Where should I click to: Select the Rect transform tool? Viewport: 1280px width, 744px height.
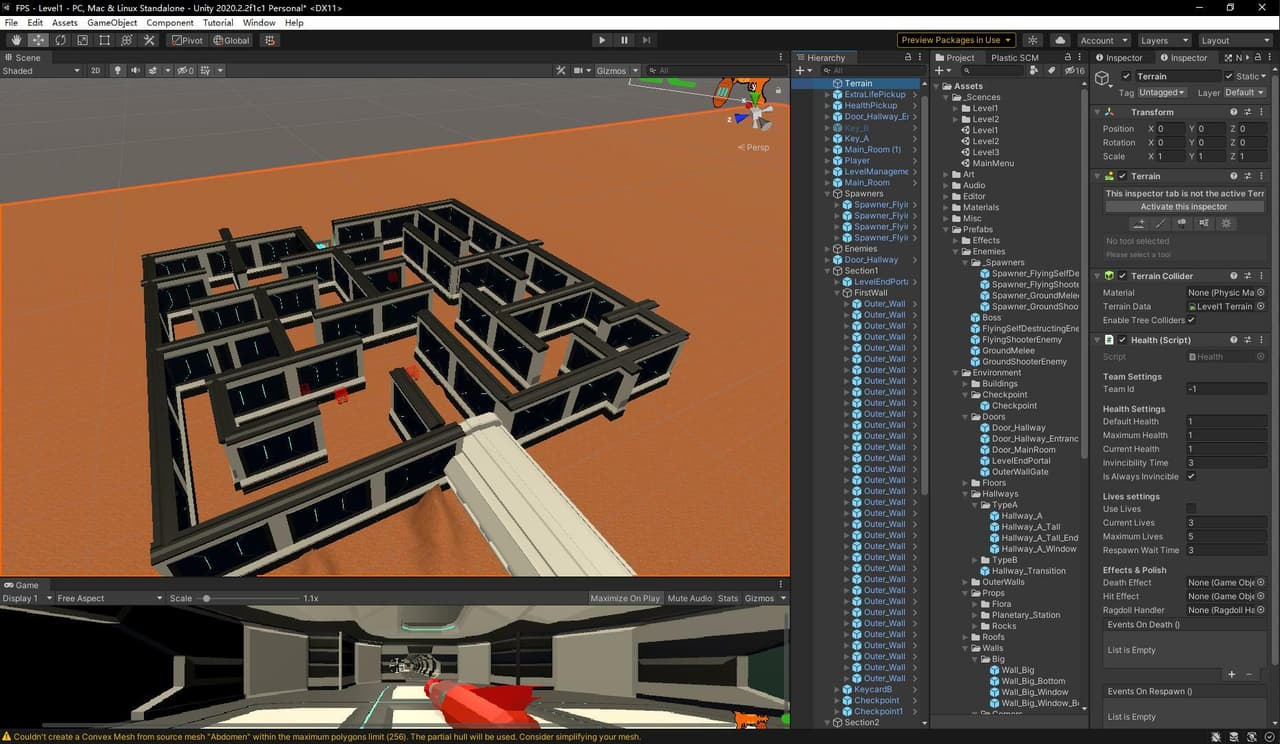tap(104, 40)
